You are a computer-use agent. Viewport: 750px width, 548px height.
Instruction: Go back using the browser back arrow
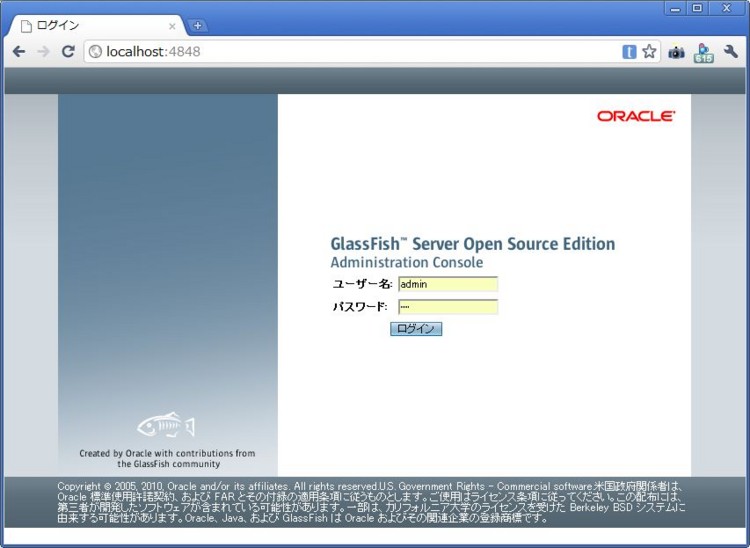tap(19, 51)
